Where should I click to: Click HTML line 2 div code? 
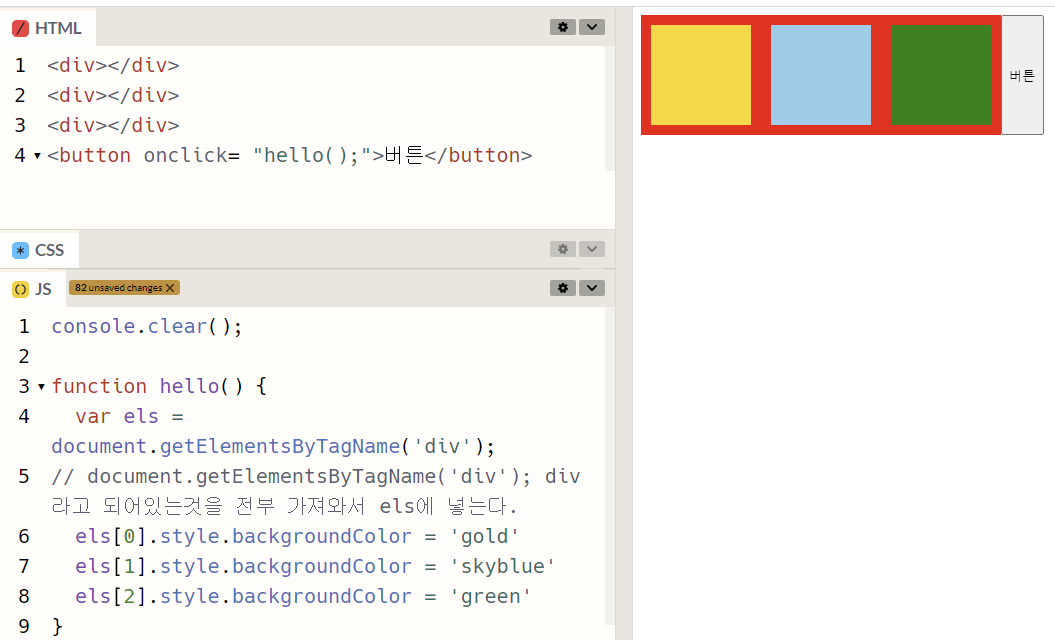point(113,96)
